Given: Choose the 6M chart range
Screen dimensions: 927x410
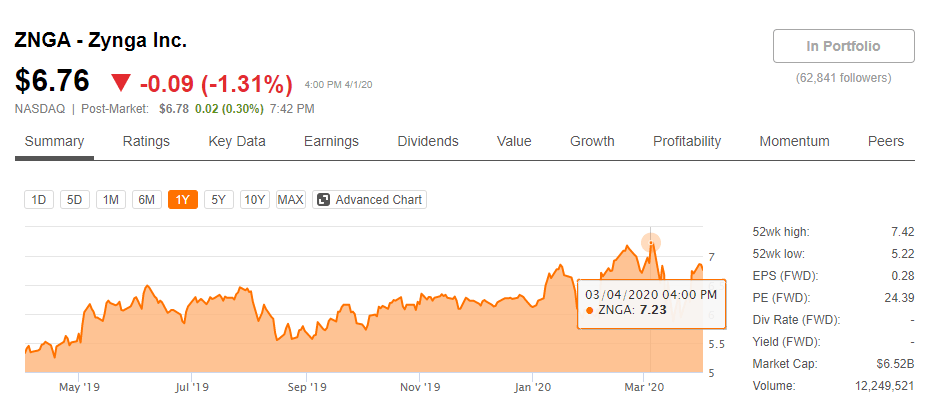Looking at the screenshot, I should coord(147,200).
